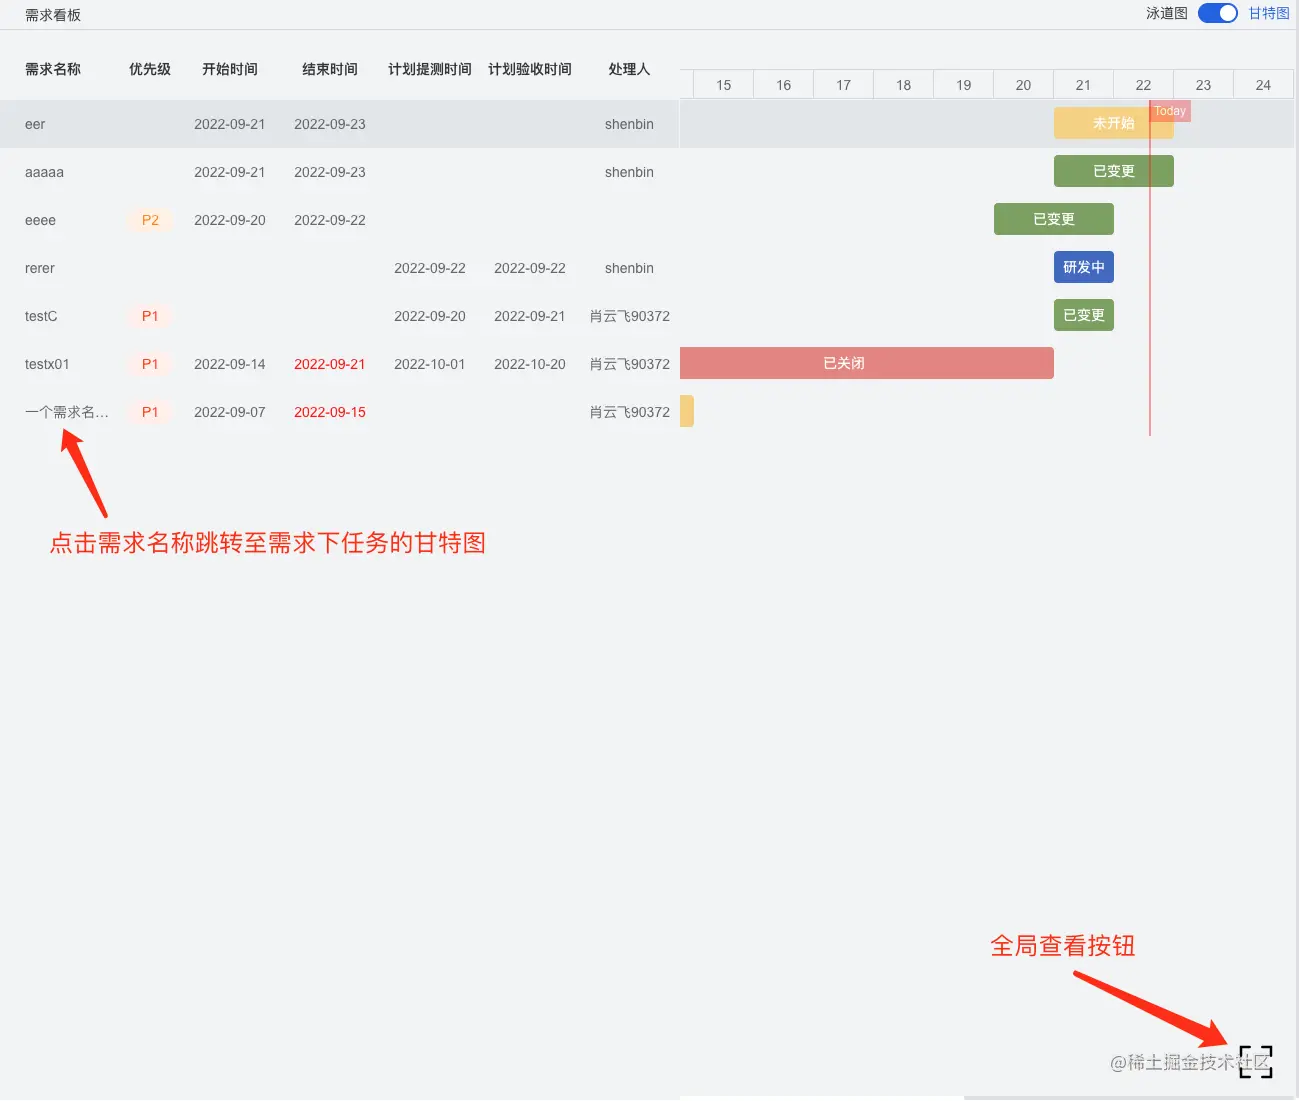Click the 泳道图 label

[x=1167, y=13]
